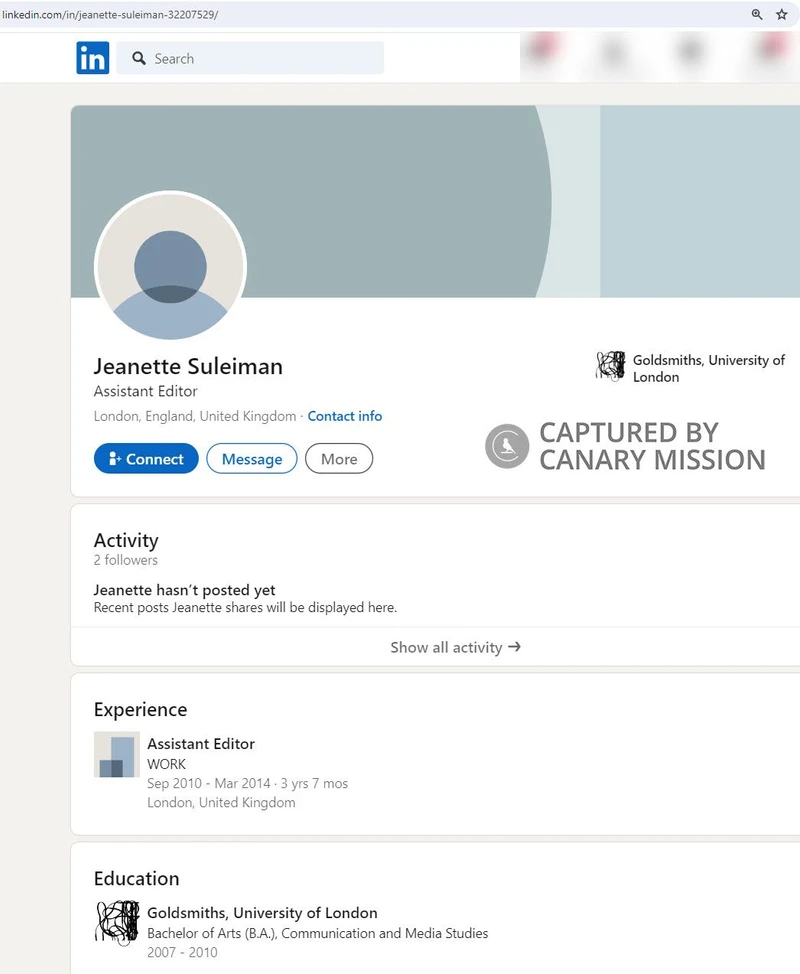Click Goldsmiths logo in Education section
Viewport: 800px width, 974px height.
117,923
